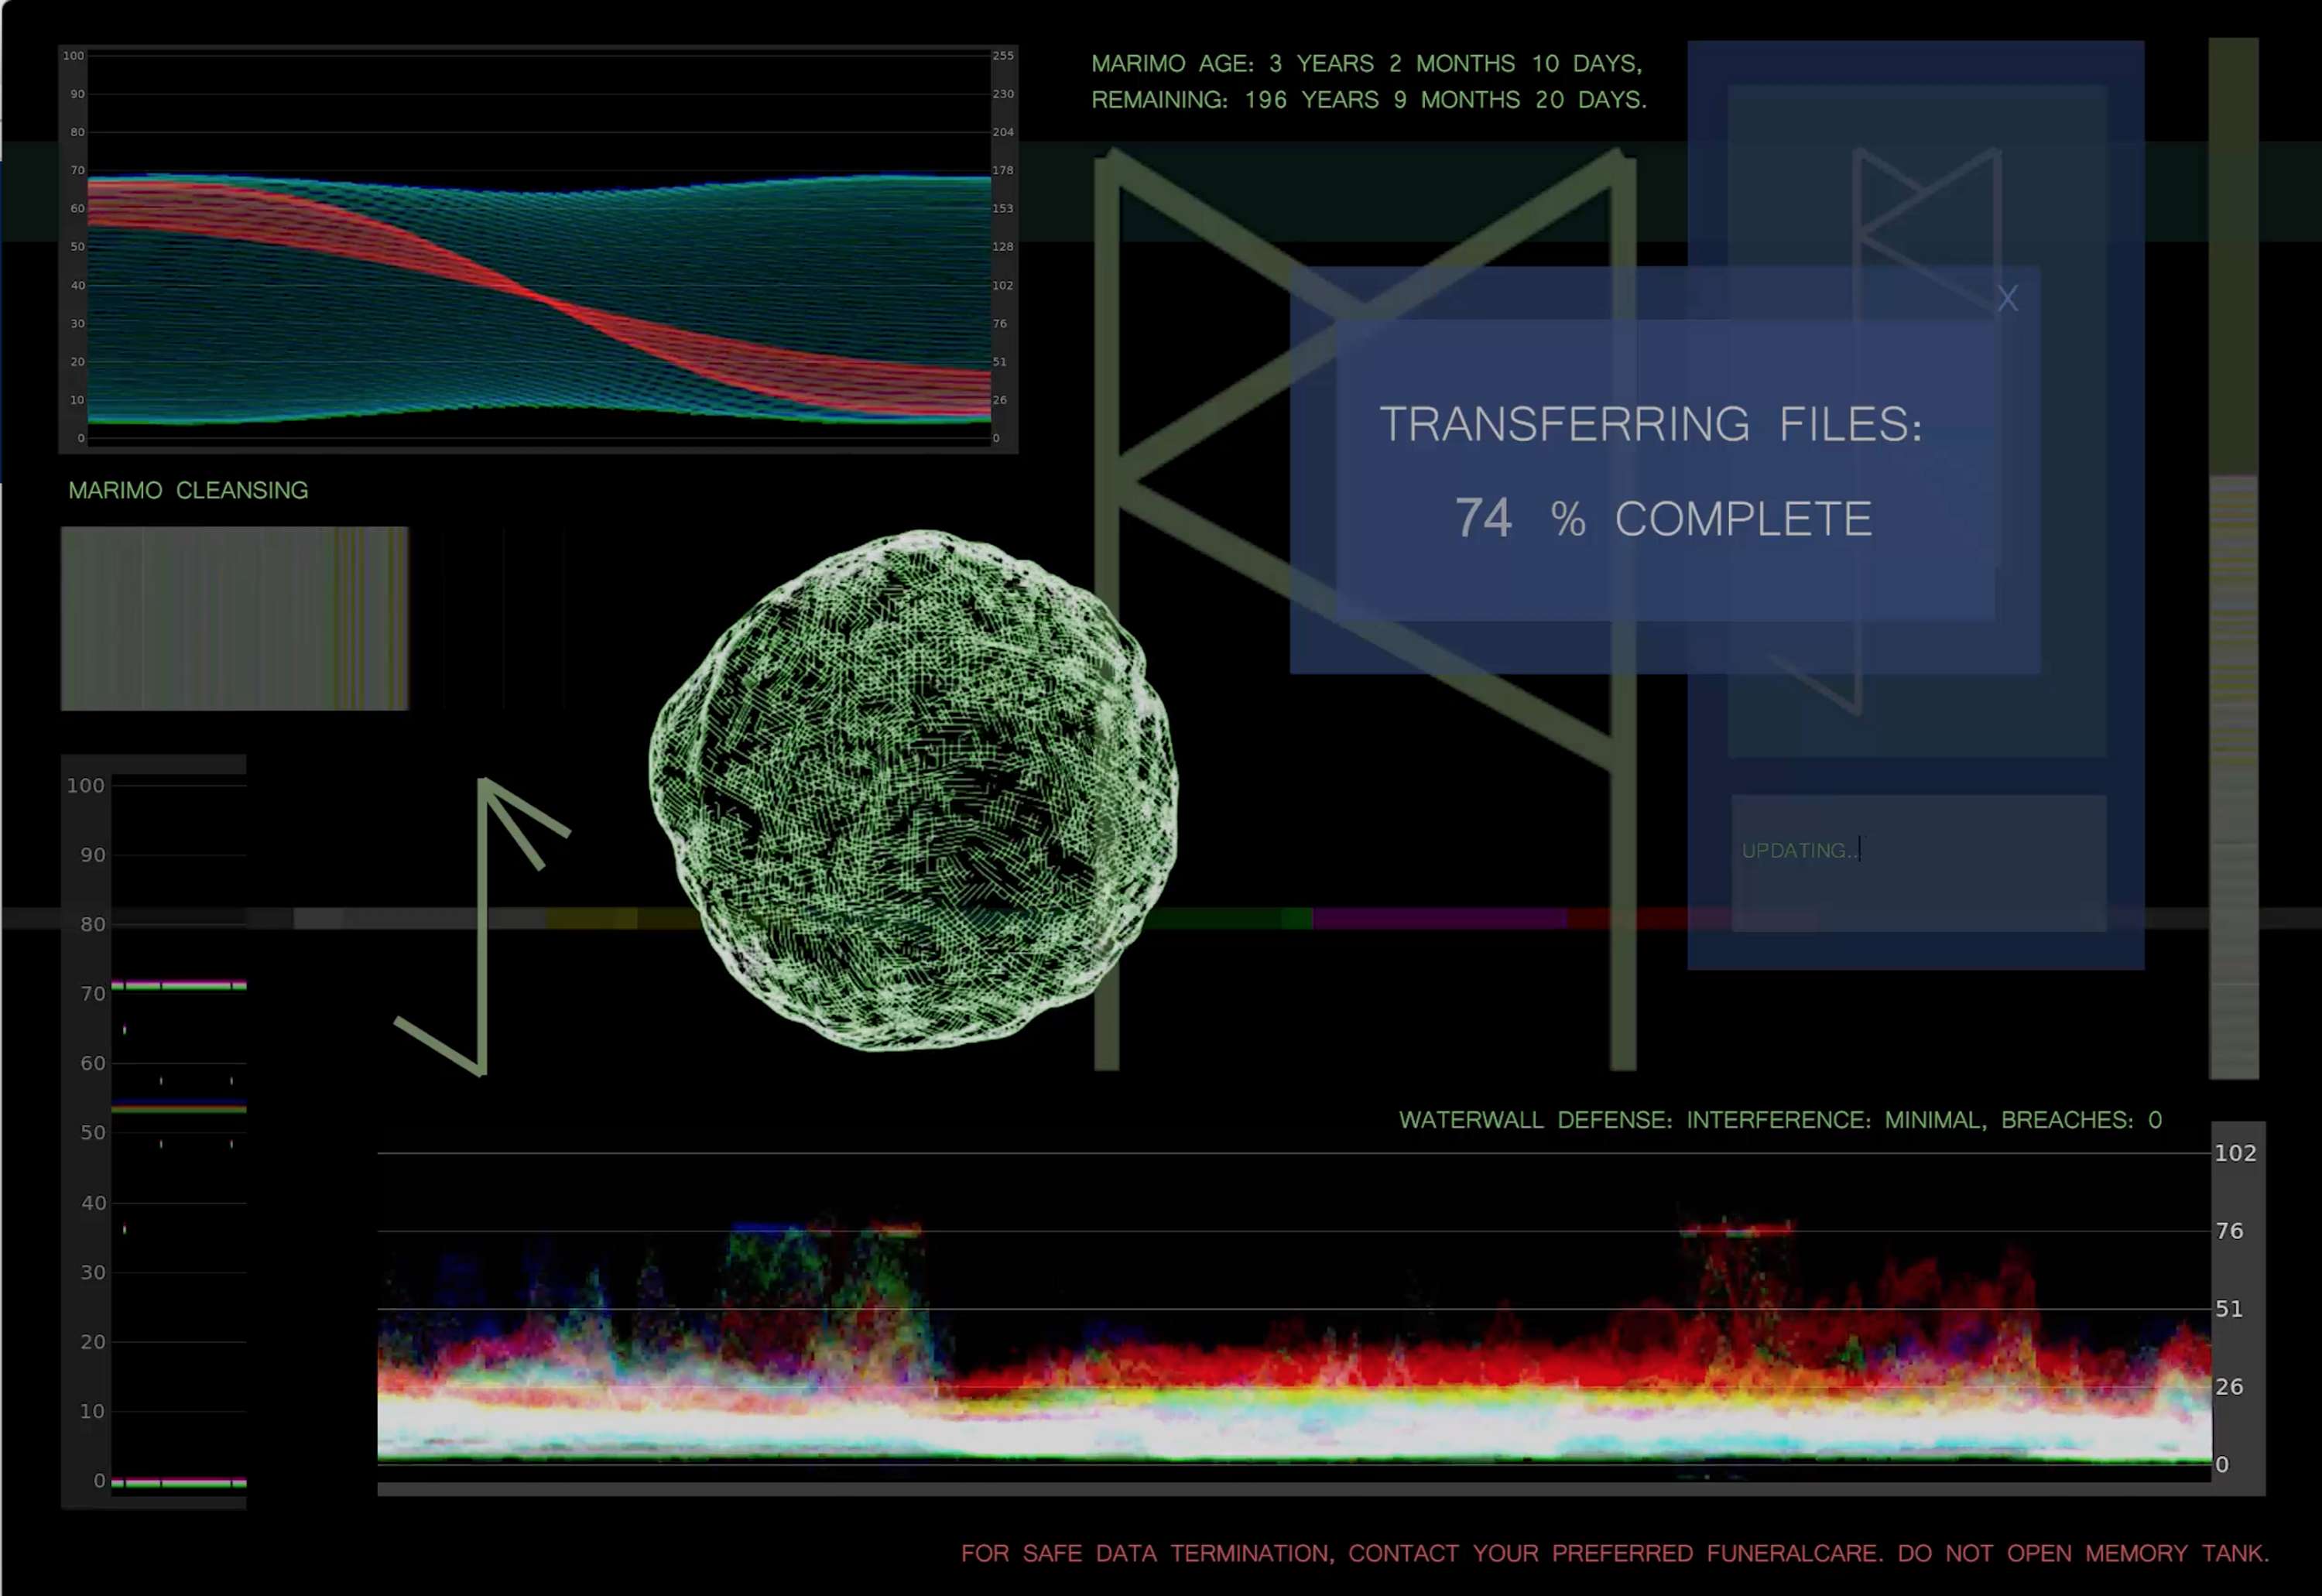Select the green wireframe marimo ball
Screen dimensions: 2322x1596
913,790
